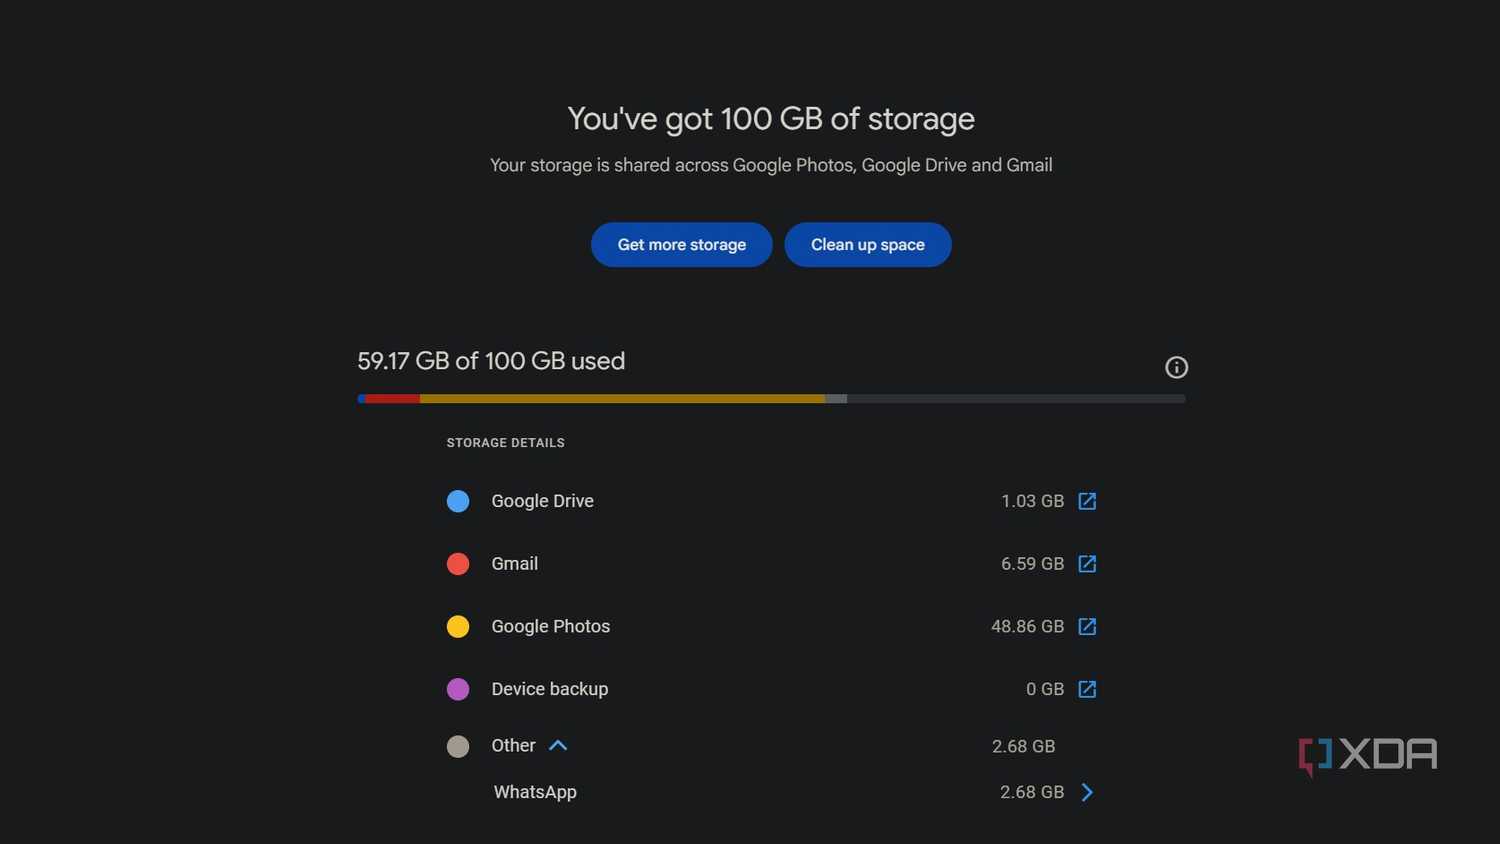Screen dimensions: 1500x844
Task: Open WhatsApp storage details arrow
Action: tap(1087, 792)
